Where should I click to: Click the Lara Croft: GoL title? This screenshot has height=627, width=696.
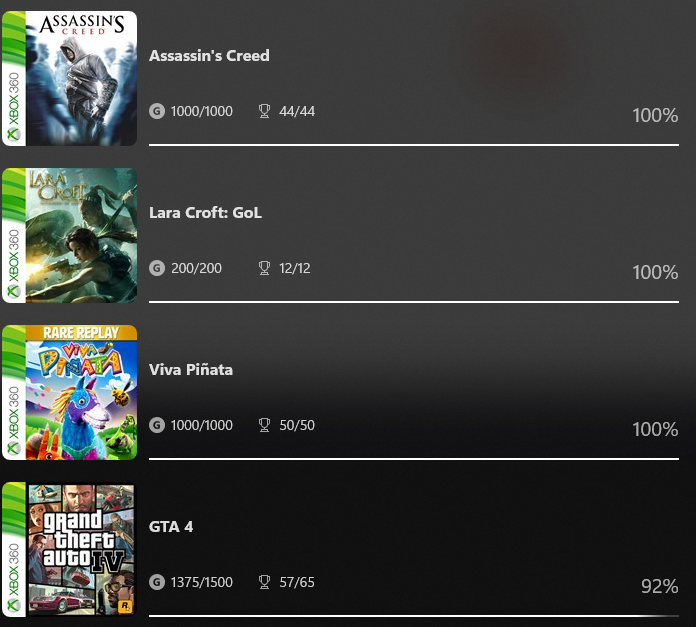205,213
